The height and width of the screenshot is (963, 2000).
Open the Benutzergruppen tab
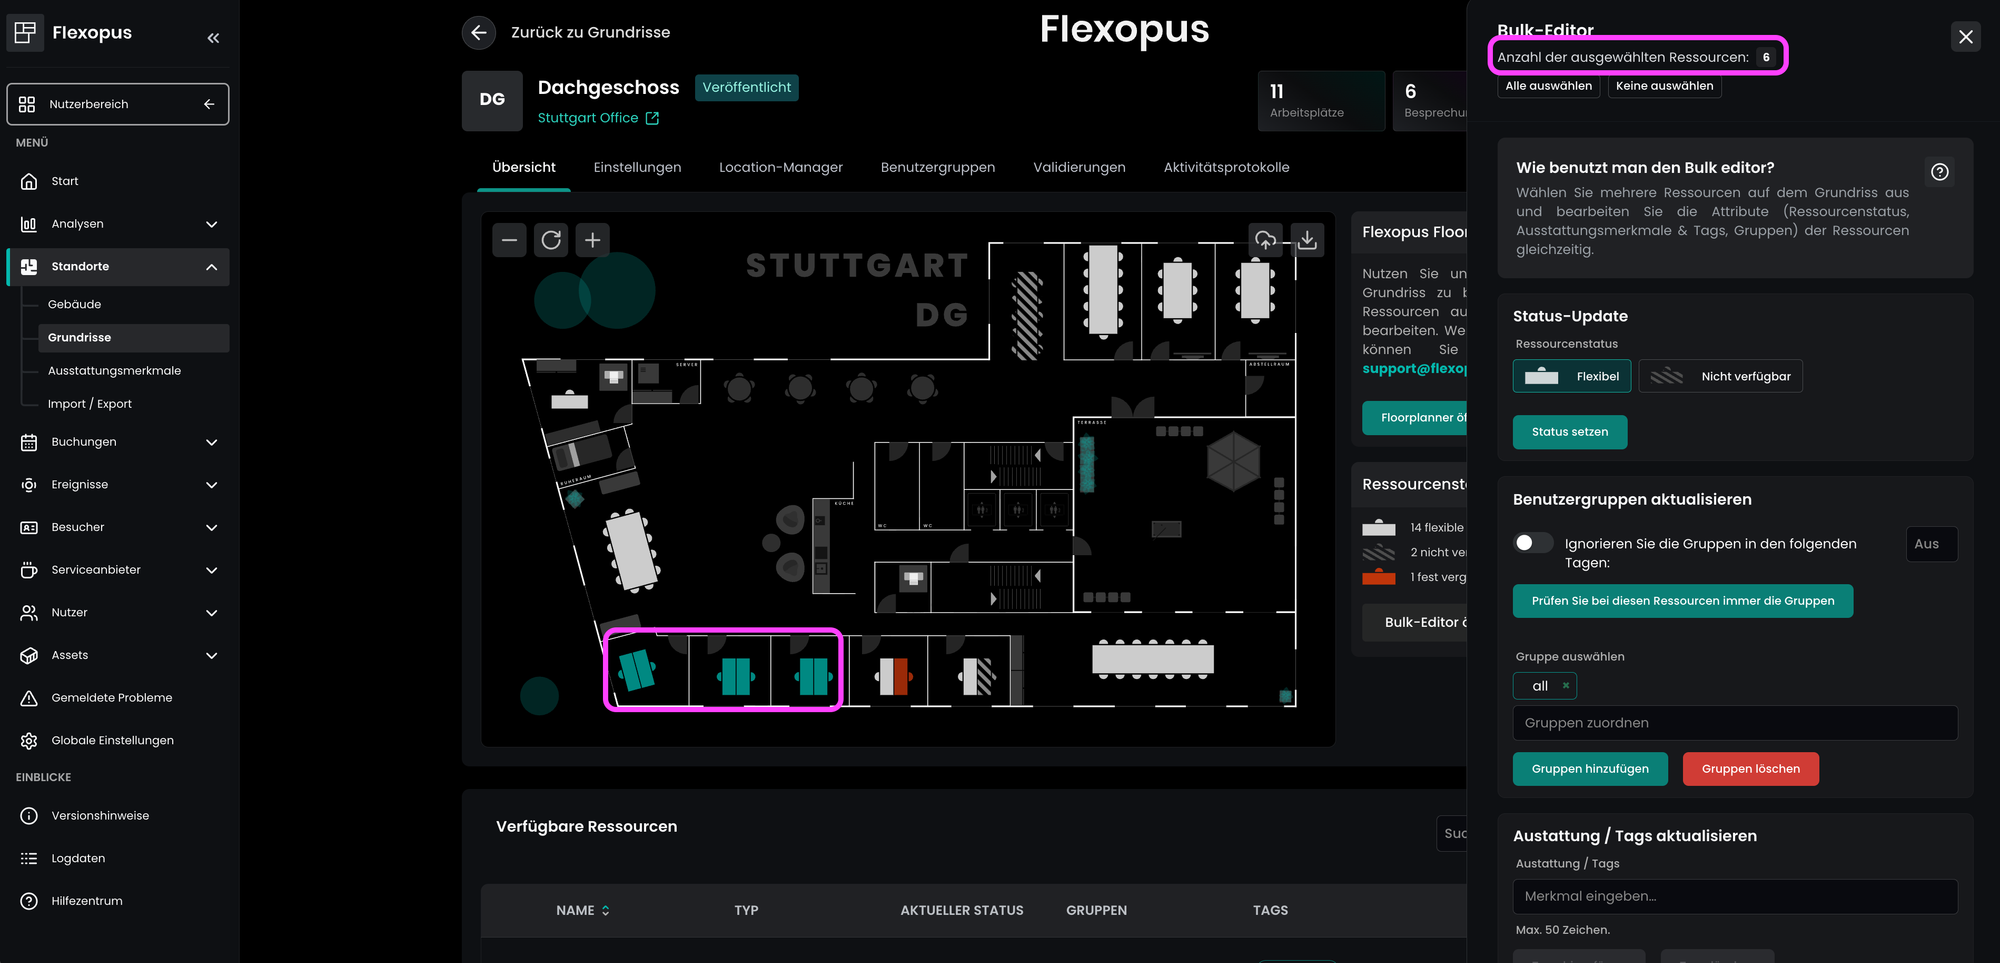click(x=937, y=168)
